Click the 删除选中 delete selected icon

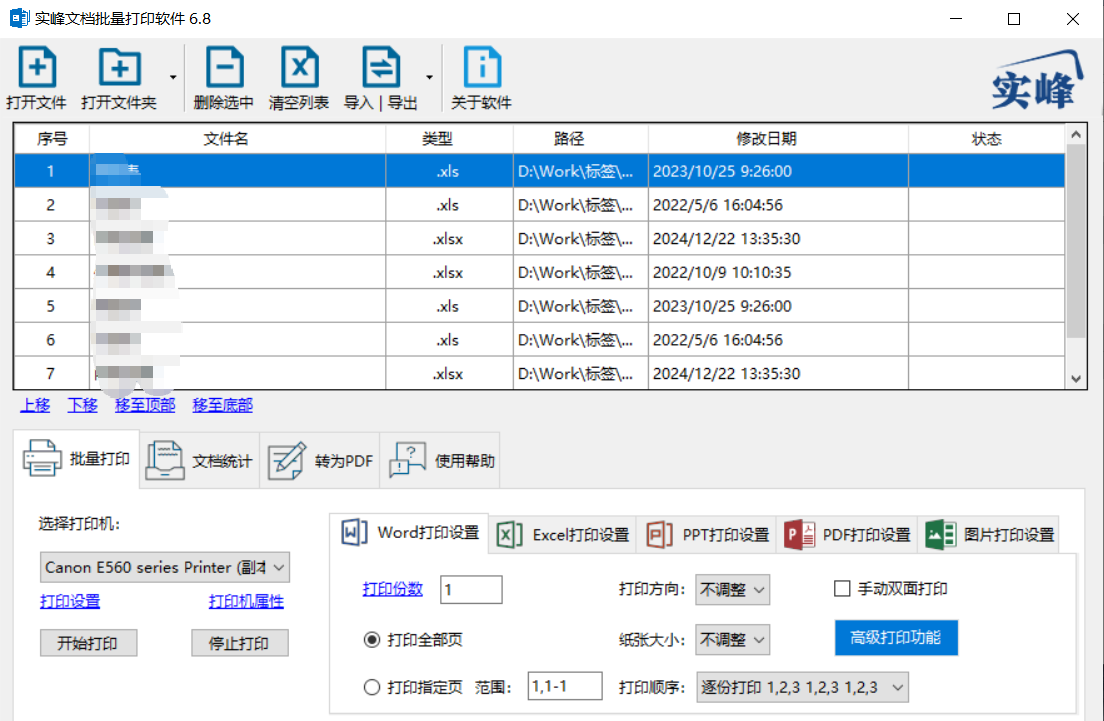[225, 68]
